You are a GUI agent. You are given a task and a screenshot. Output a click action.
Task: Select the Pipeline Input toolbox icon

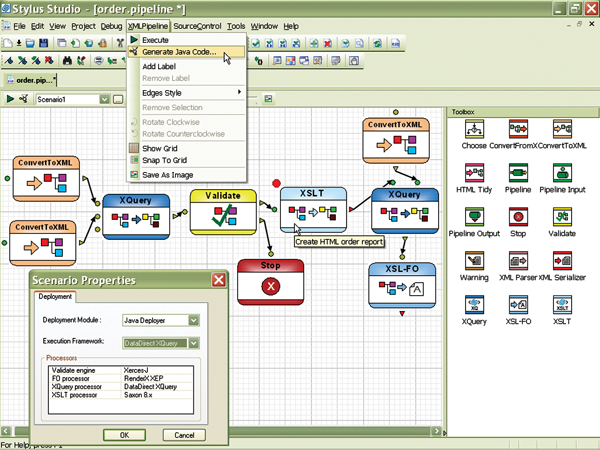[562, 174]
